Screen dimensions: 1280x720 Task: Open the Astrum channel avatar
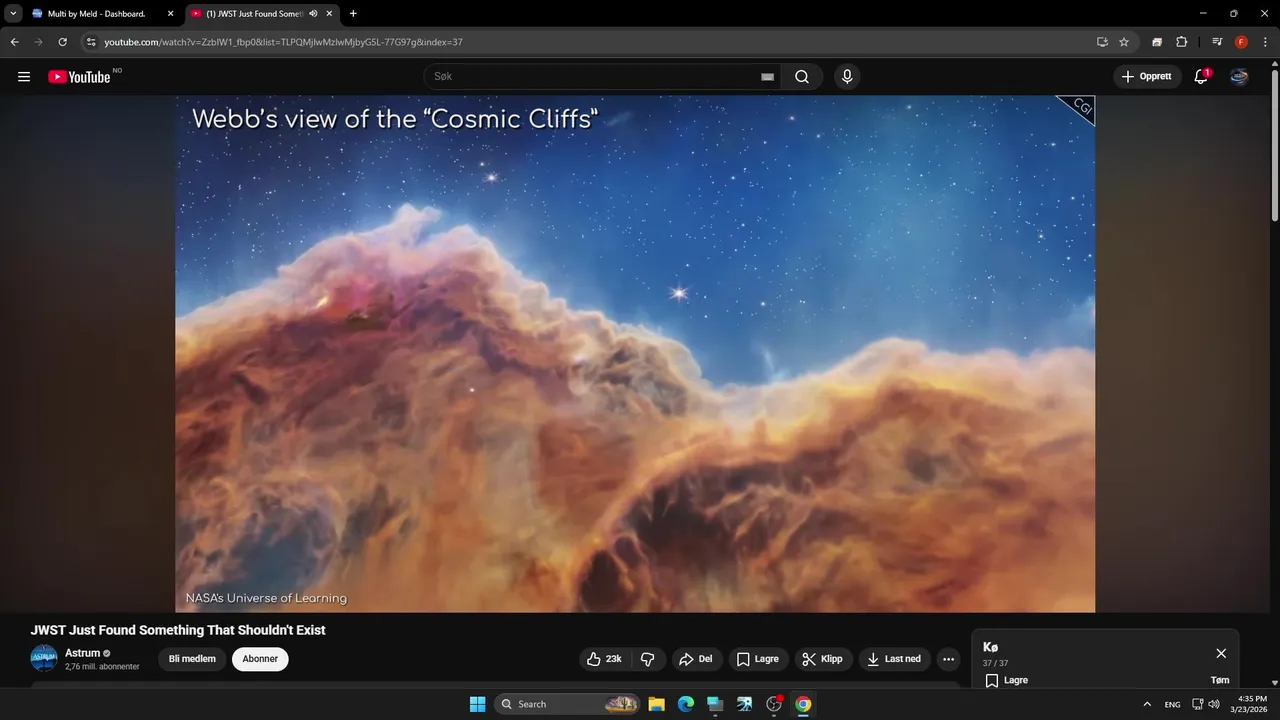44,658
